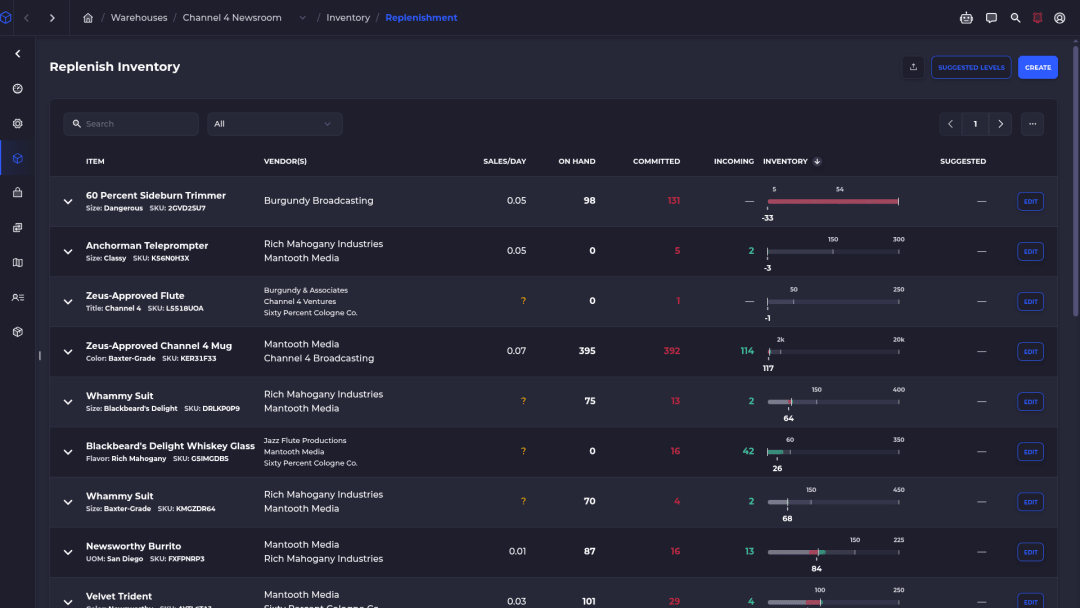The image size is (1080, 608).
Task: Sort by Inventory column arrow
Action: (x=818, y=162)
